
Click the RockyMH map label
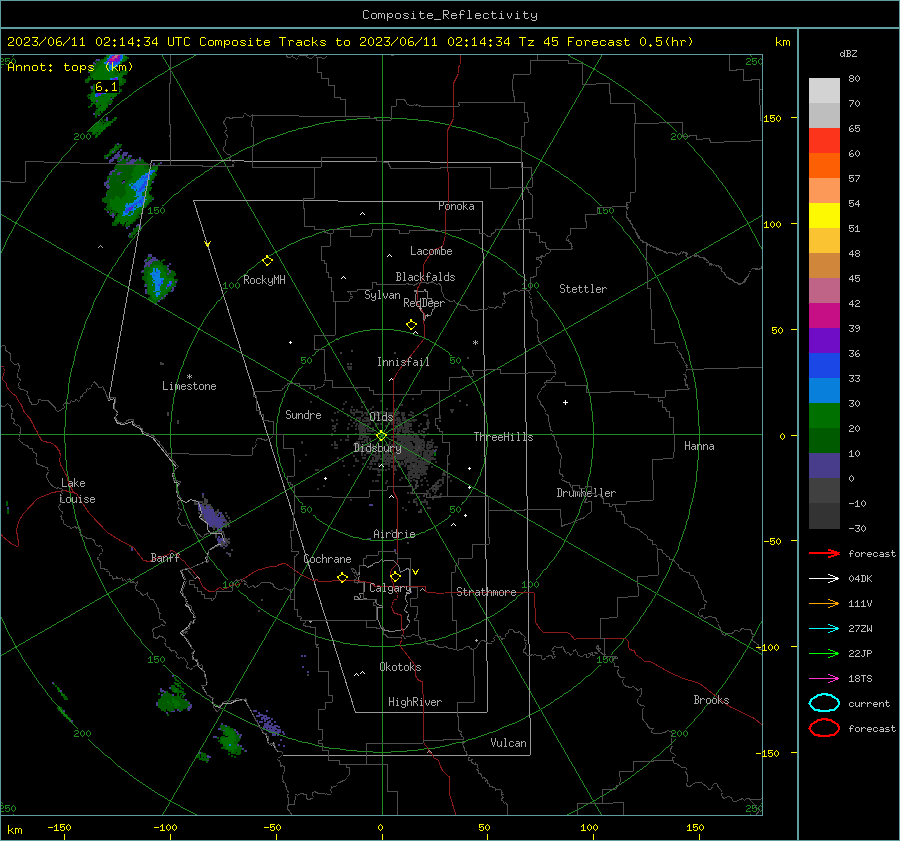point(264,280)
